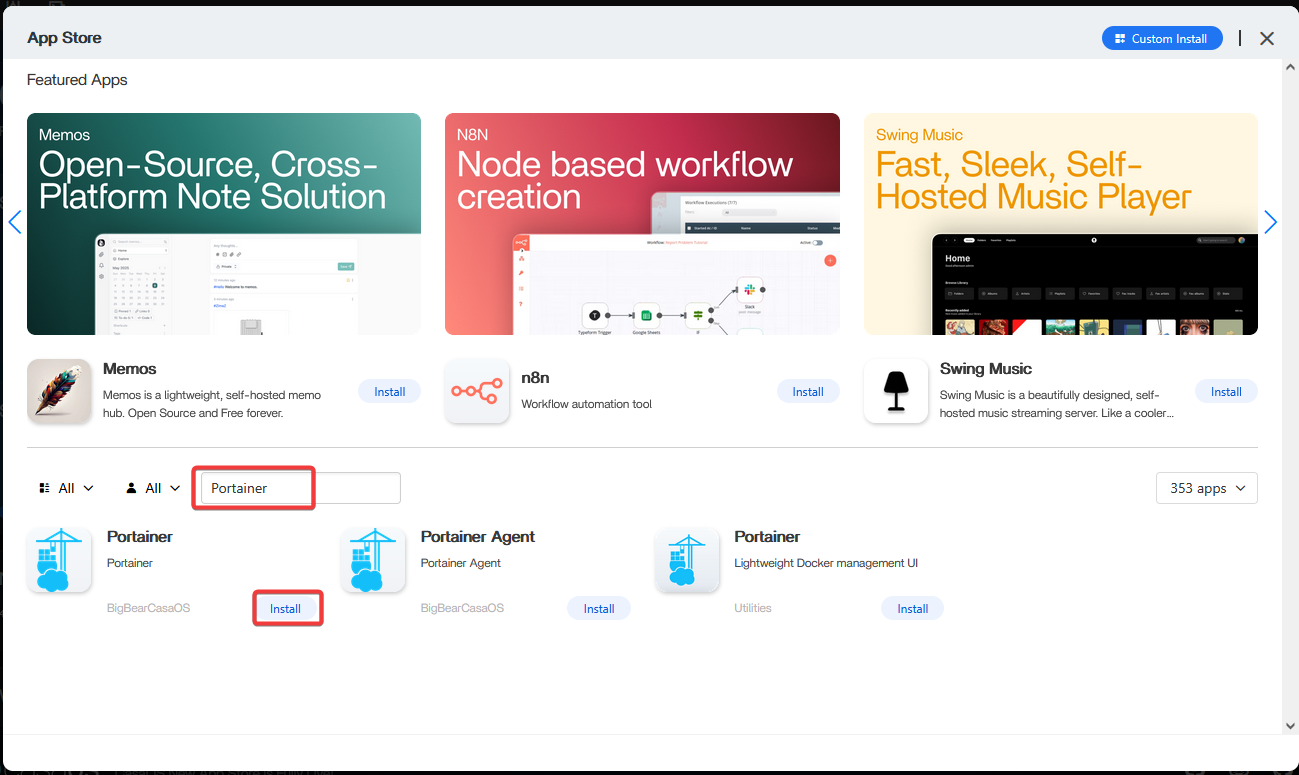Close the App Store dialog
Screen dimensions: 1299x775
pyautogui.click(x=1267, y=38)
